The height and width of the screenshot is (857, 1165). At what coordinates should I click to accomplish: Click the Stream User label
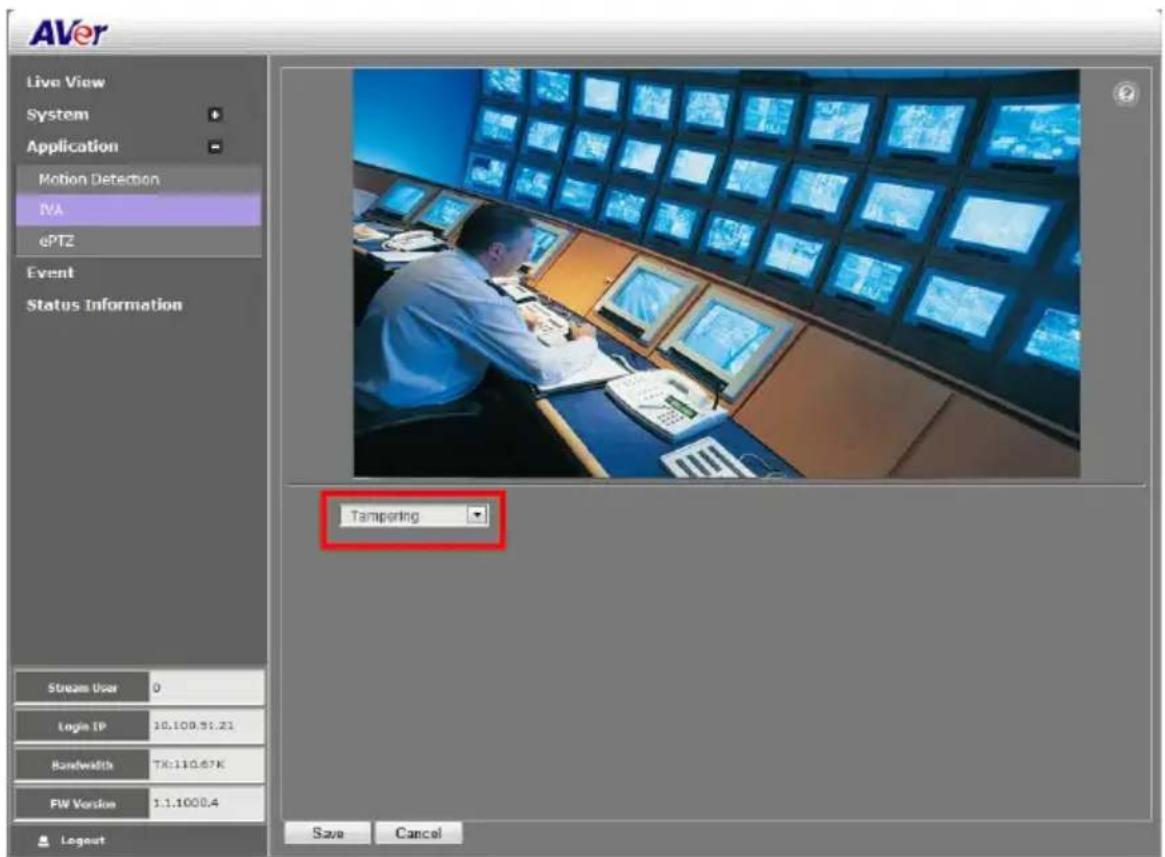(82, 688)
